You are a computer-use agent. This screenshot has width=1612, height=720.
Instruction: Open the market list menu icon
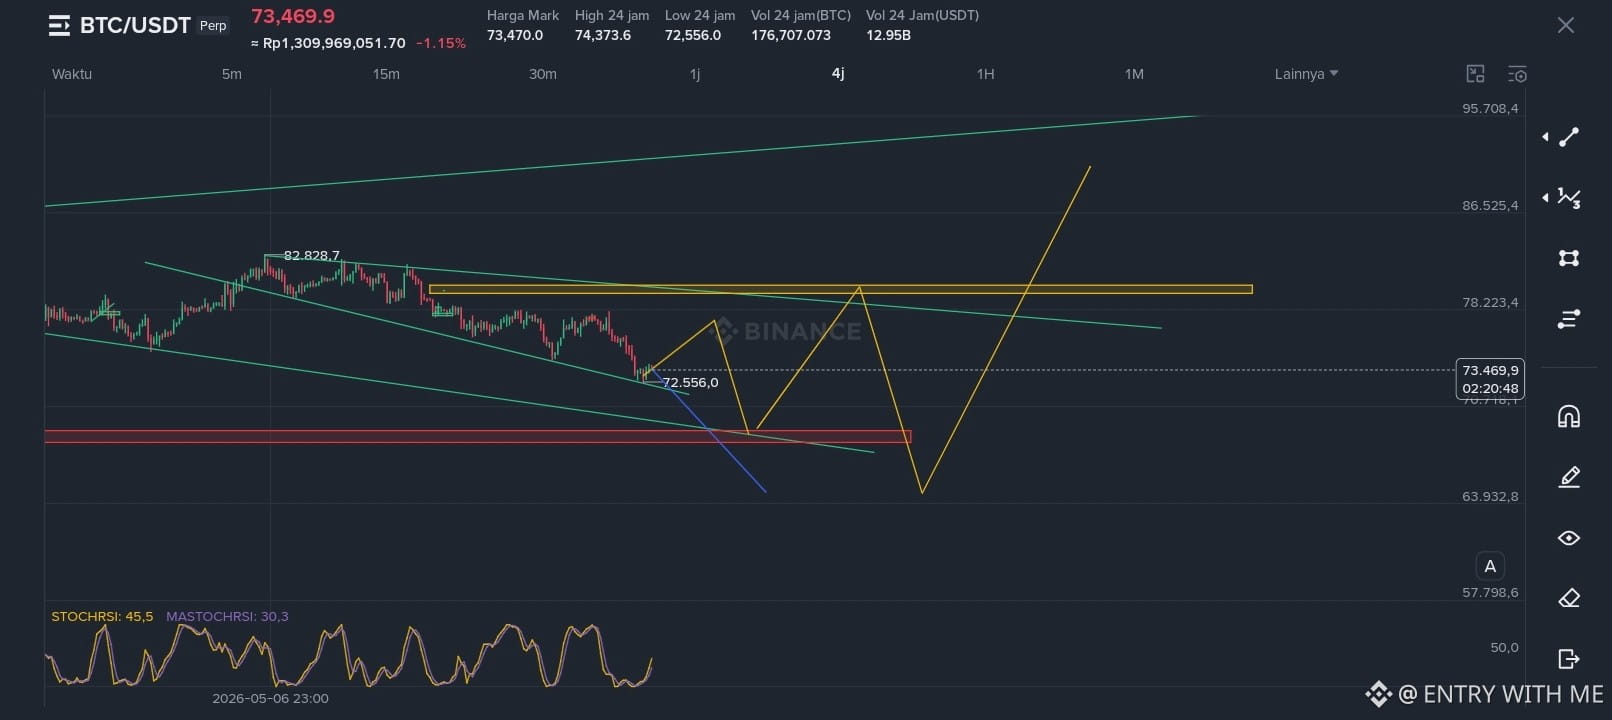pyautogui.click(x=59, y=26)
